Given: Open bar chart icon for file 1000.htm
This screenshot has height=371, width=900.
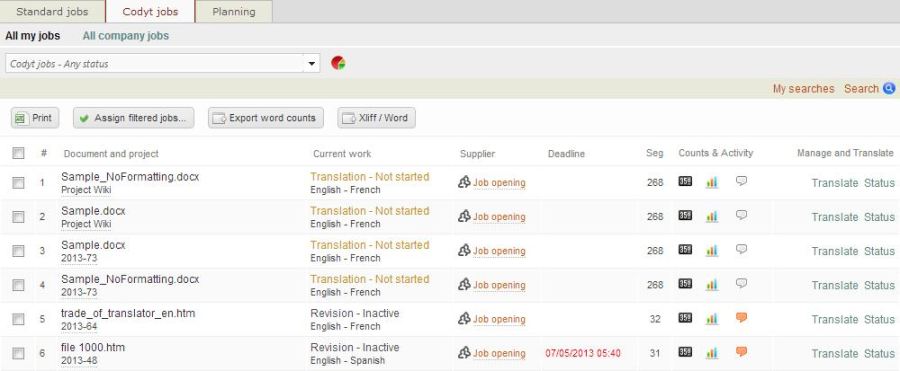Looking at the screenshot, I should pyautogui.click(x=712, y=353).
